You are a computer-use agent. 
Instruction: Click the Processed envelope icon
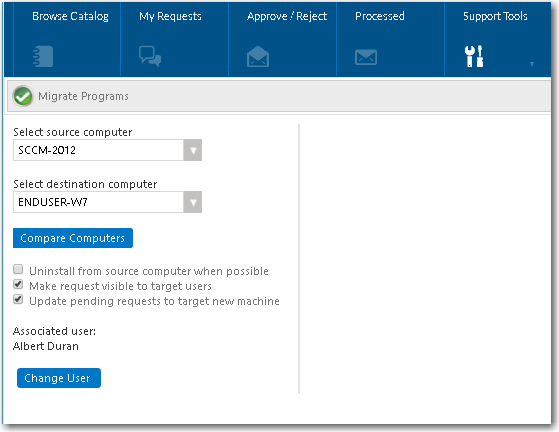(366, 57)
